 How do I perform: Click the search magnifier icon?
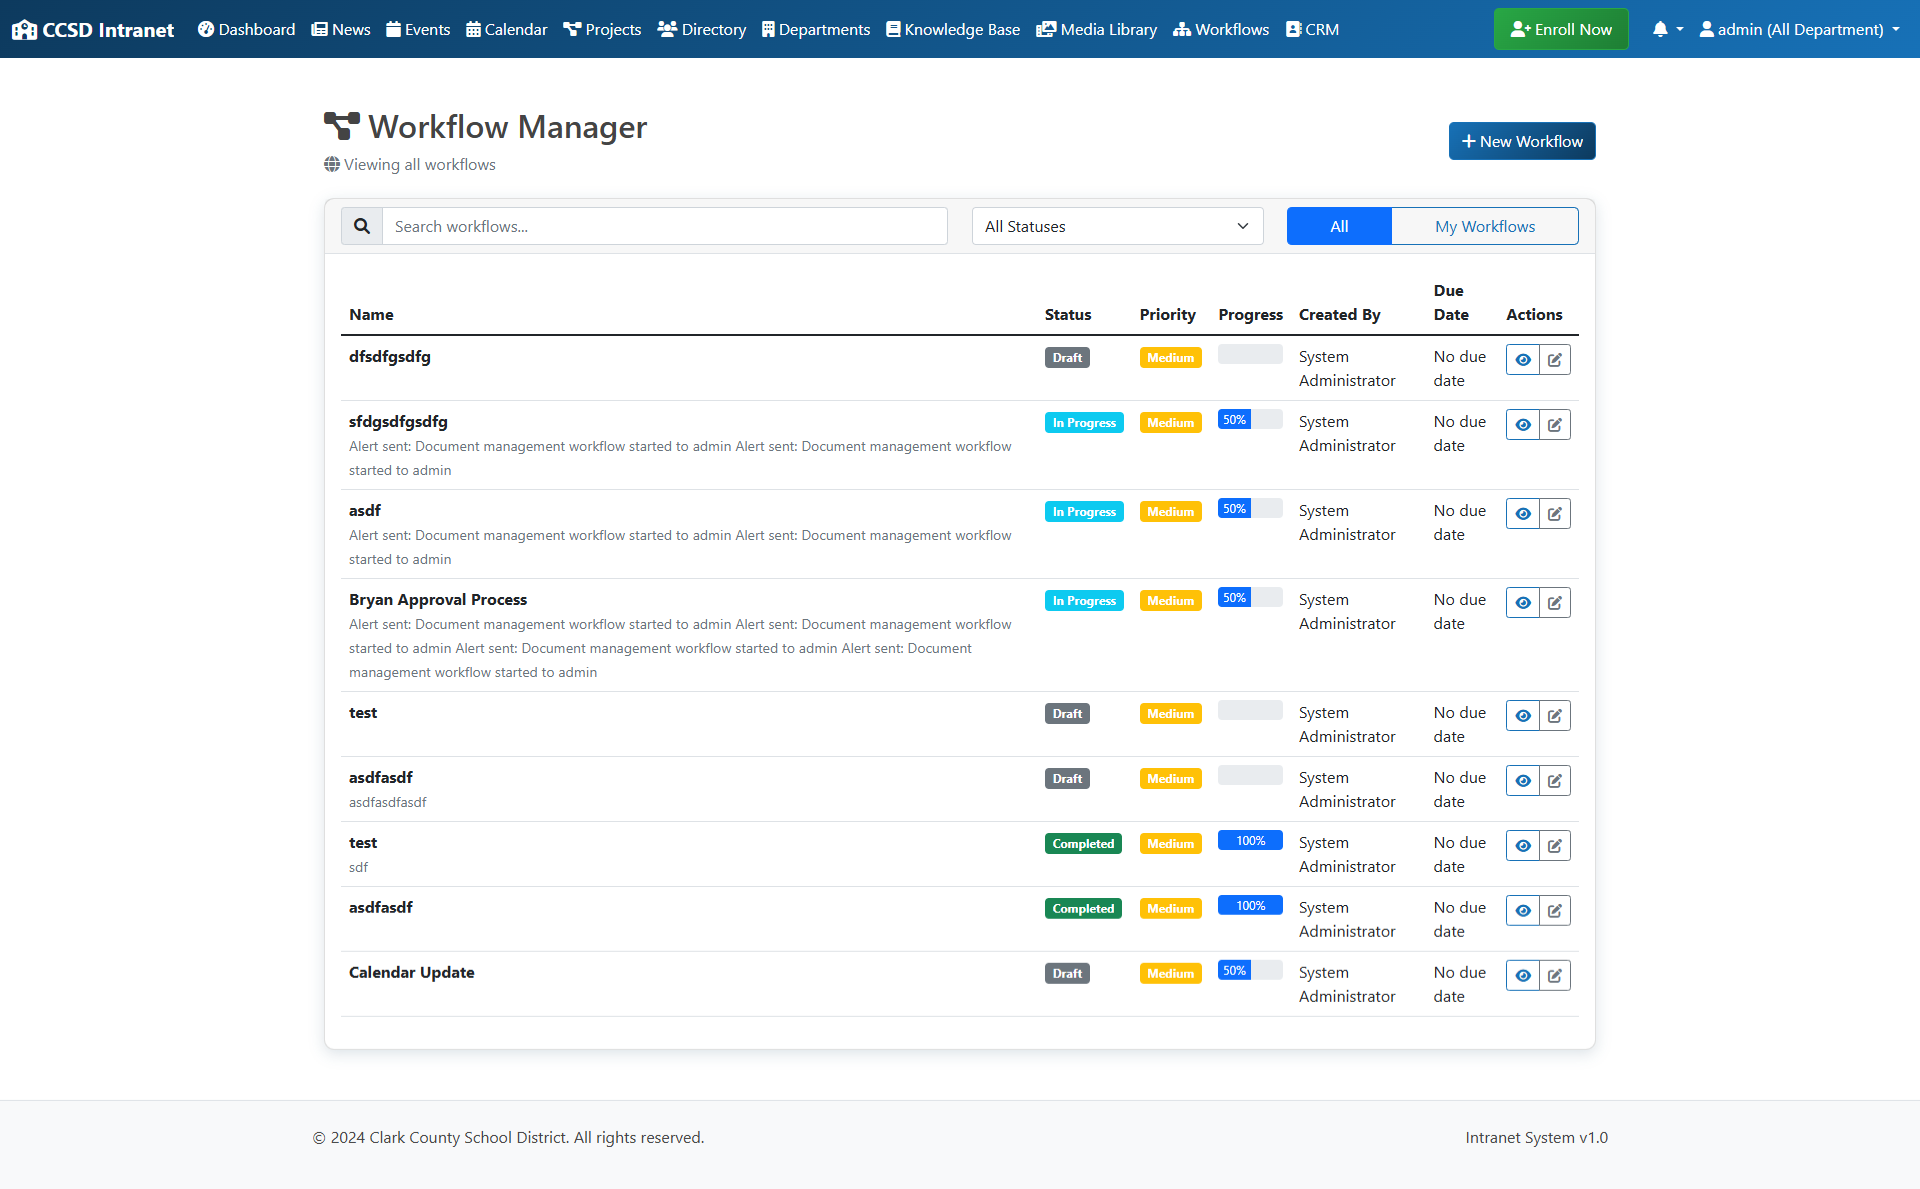point(362,226)
